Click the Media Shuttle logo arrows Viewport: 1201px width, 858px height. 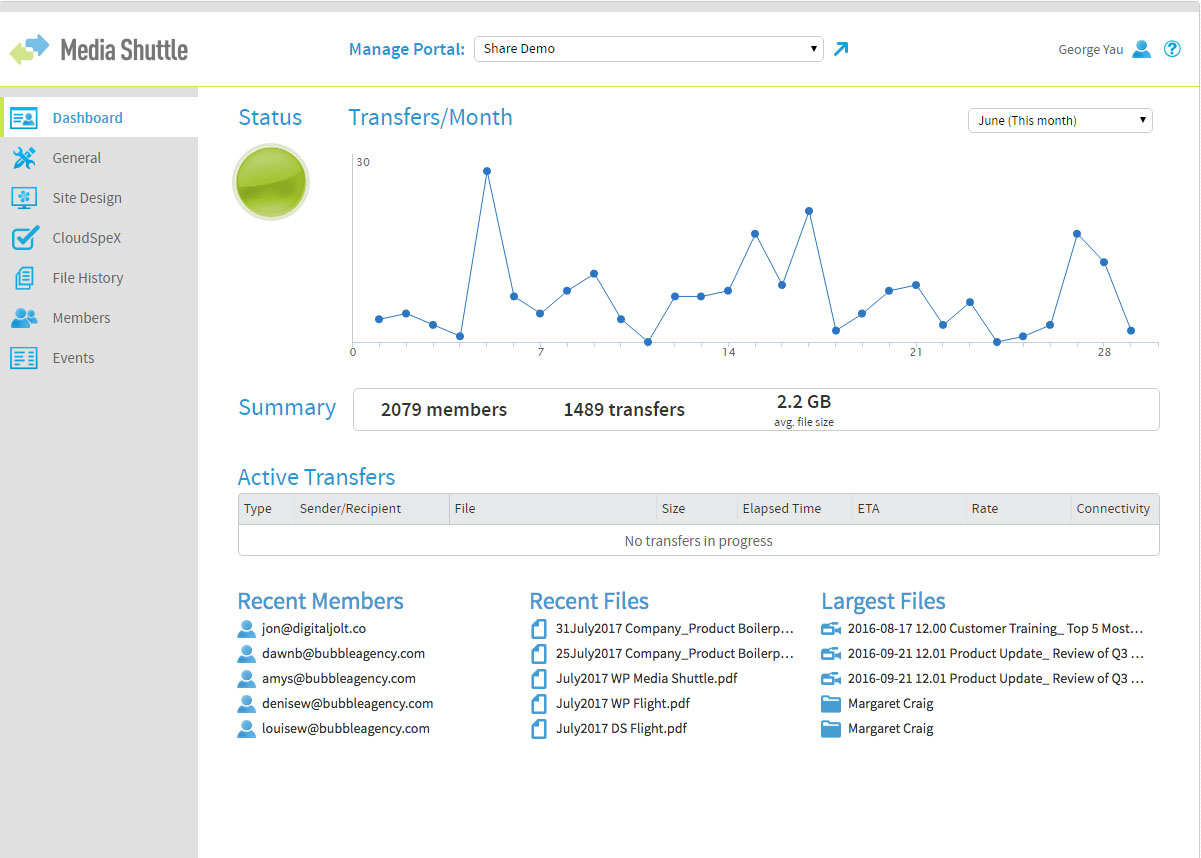click(29, 49)
